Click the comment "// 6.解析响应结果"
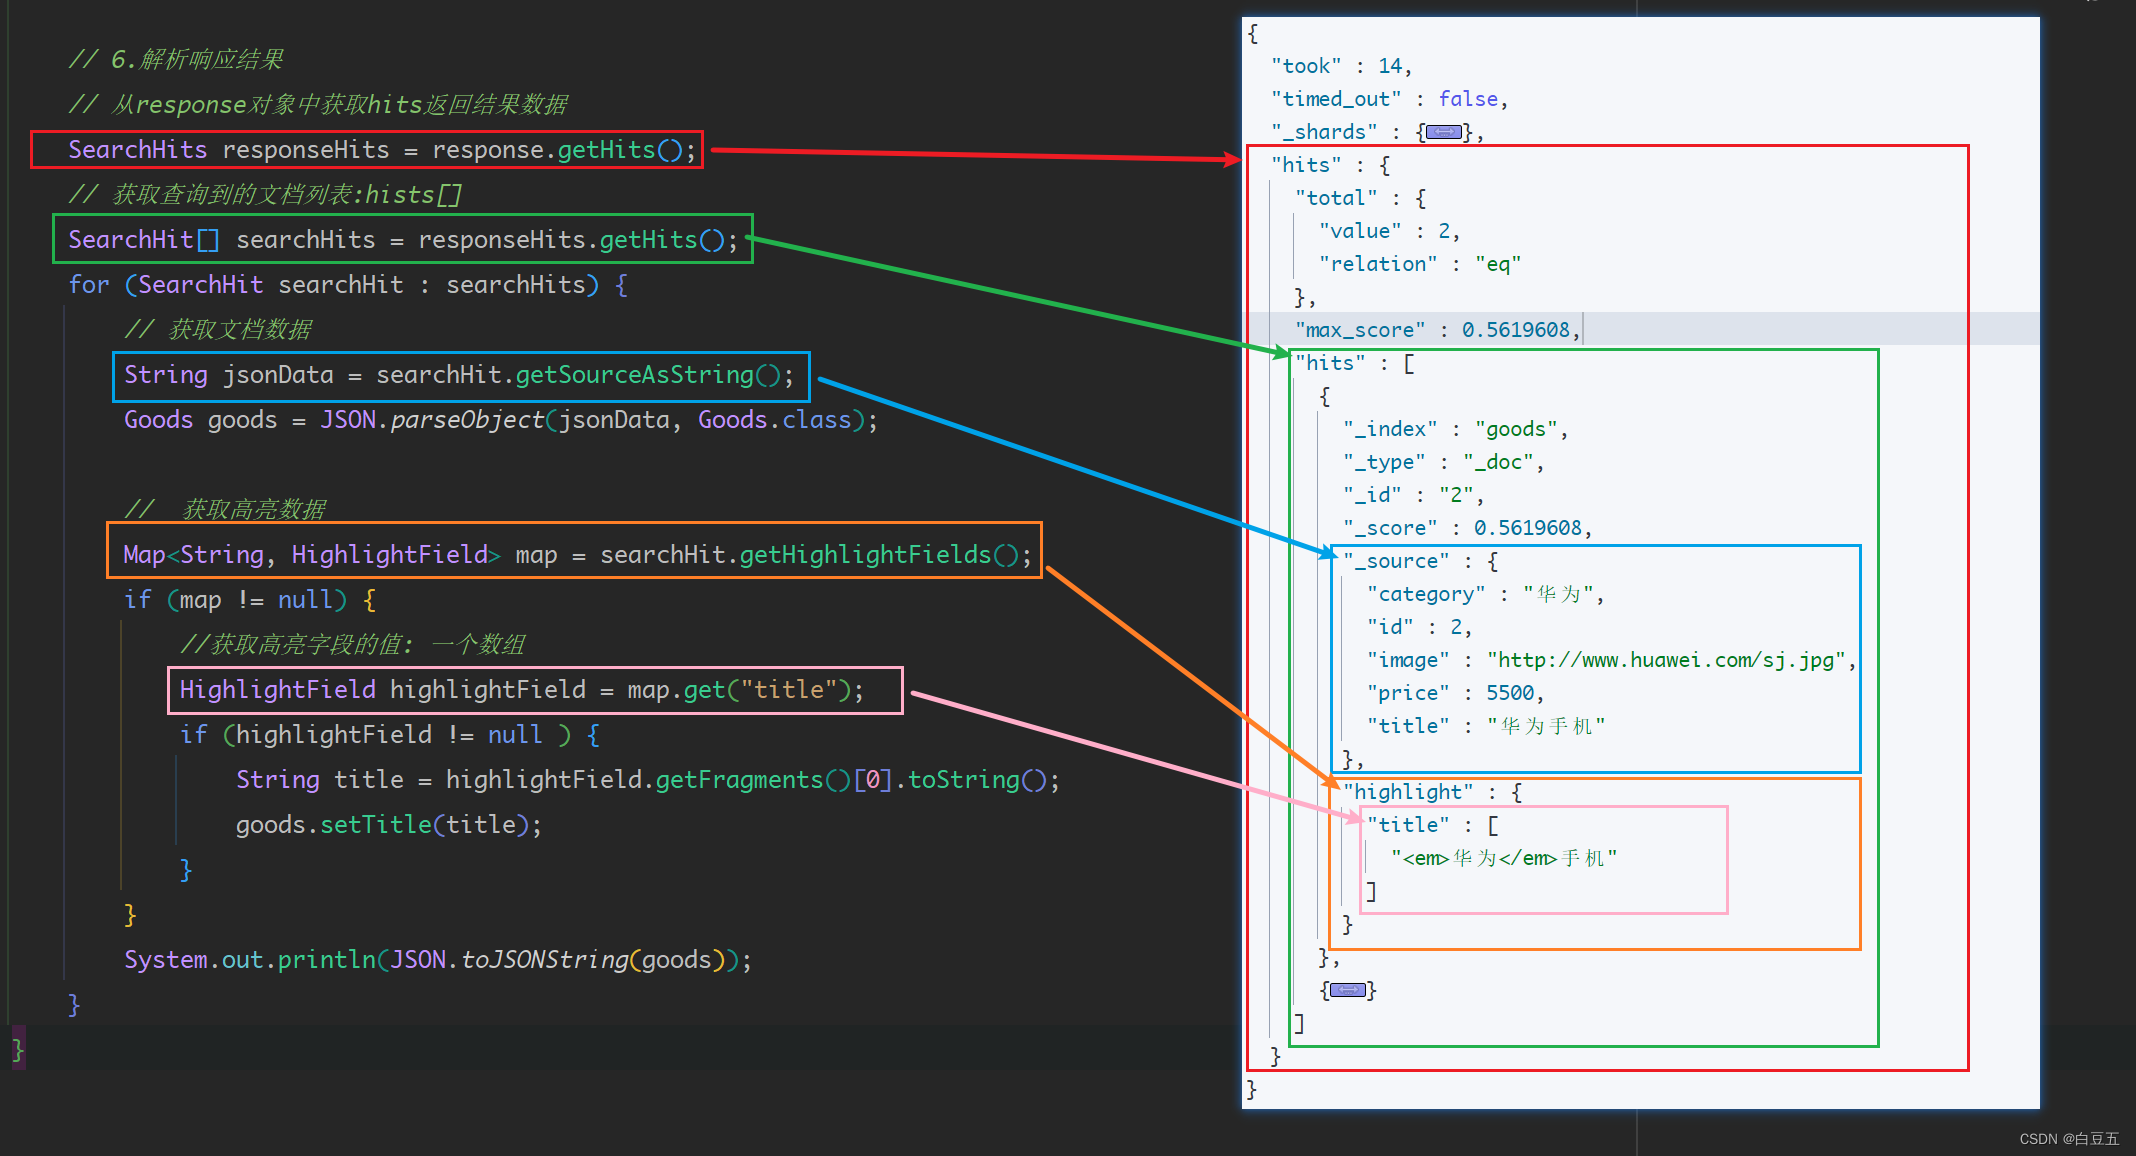The height and width of the screenshot is (1156, 2136). click(x=176, y=60)
